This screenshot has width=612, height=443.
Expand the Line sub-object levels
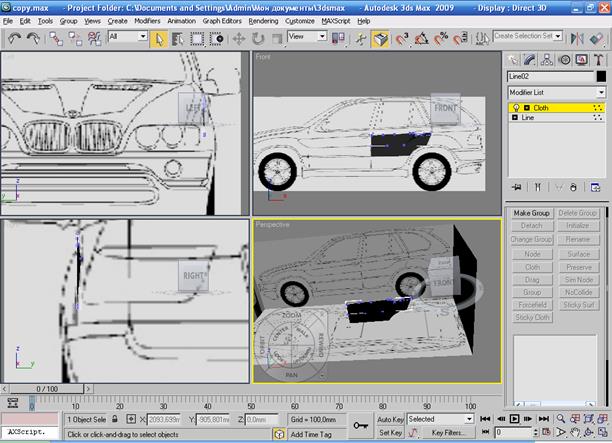pos(514,117)
